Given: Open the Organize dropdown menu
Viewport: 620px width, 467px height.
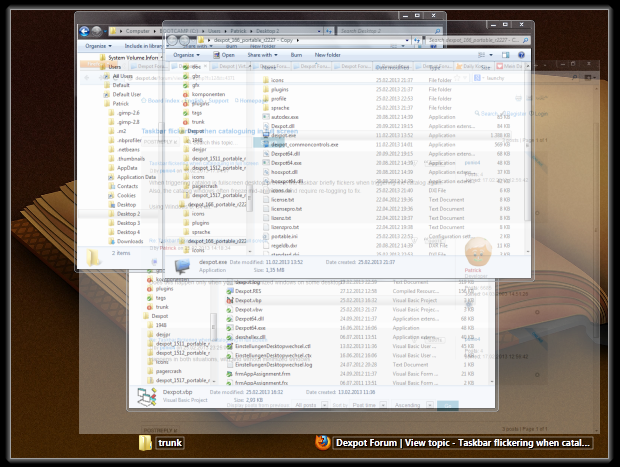Looking at the screenshot, I should (185, 55).
